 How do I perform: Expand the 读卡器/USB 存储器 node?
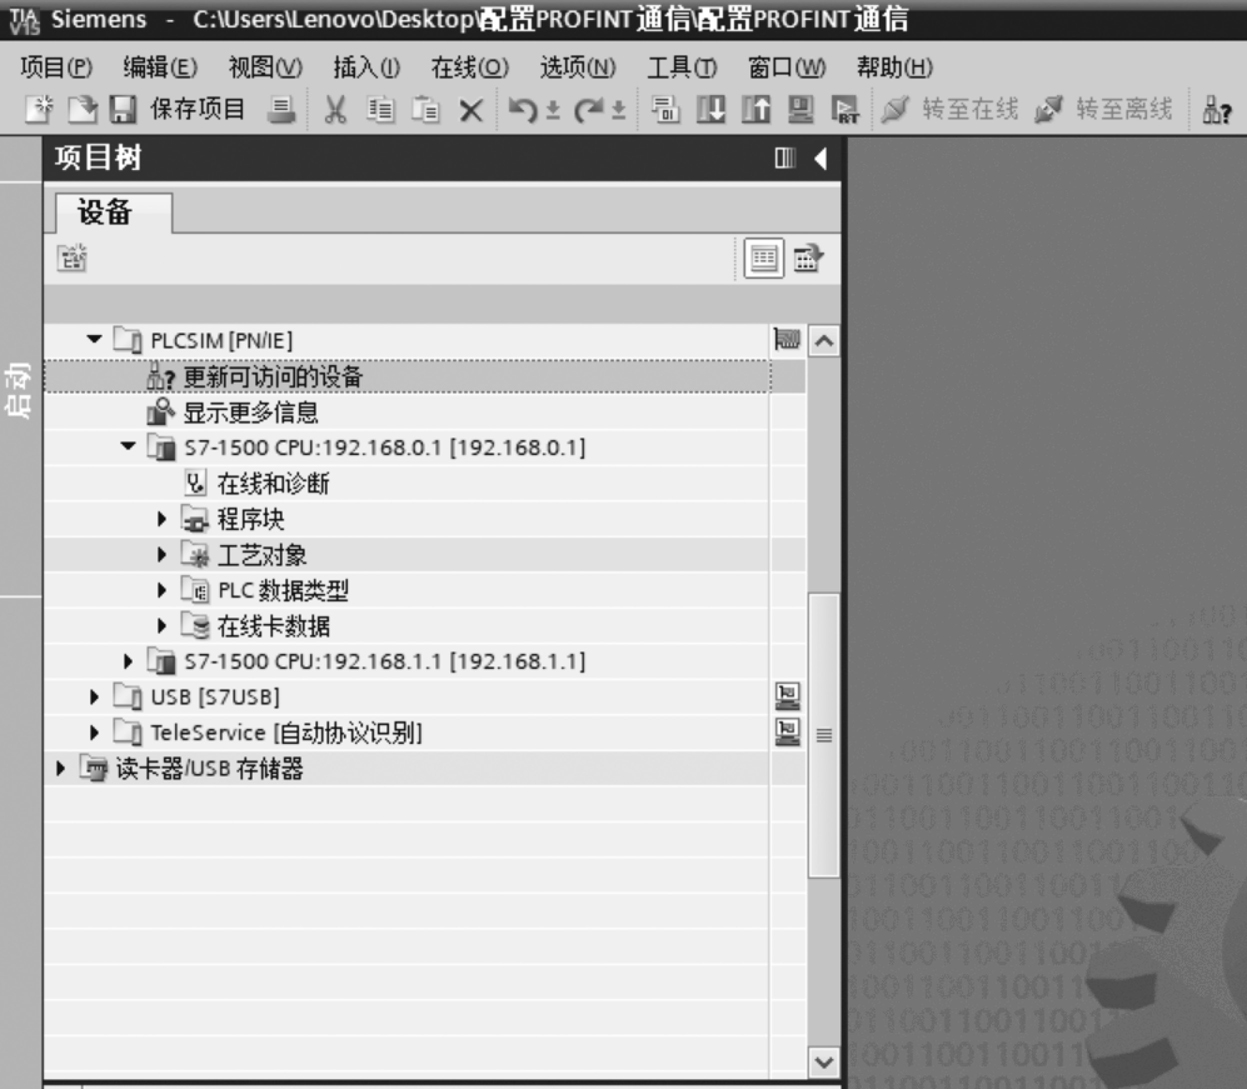click(60, 768)
